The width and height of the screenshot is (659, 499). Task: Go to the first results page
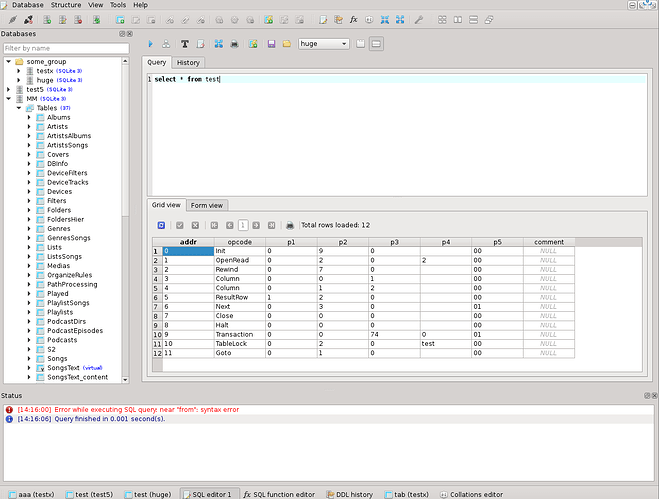[214, 225]
